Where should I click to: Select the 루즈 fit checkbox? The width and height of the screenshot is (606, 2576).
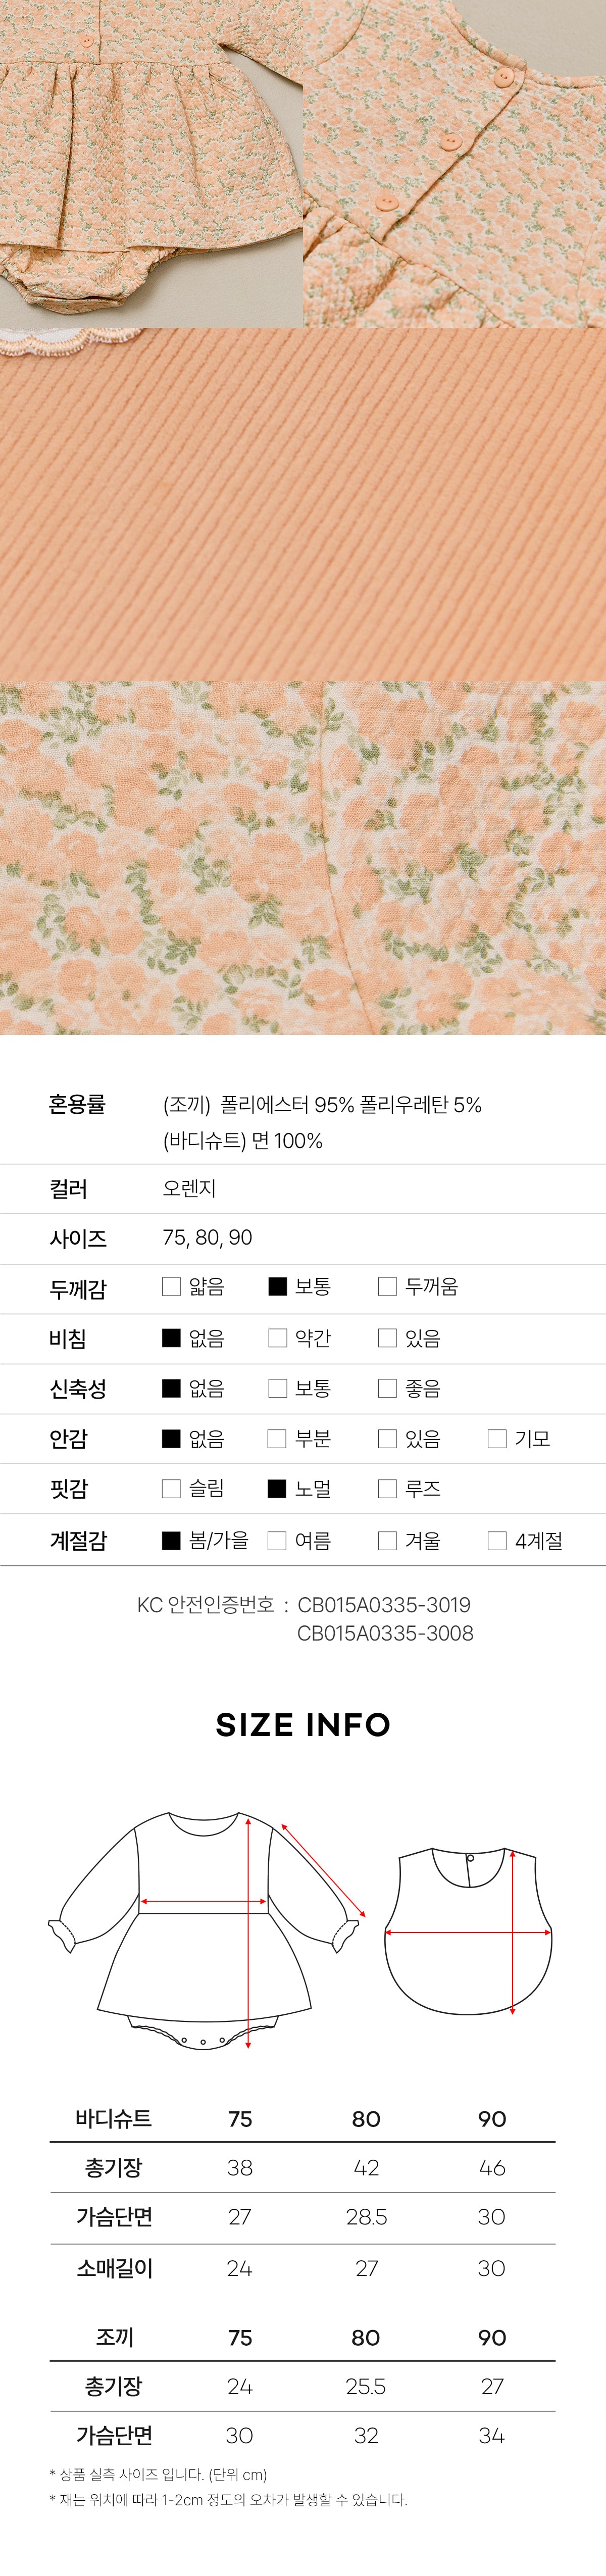[x=387, y=1489]
